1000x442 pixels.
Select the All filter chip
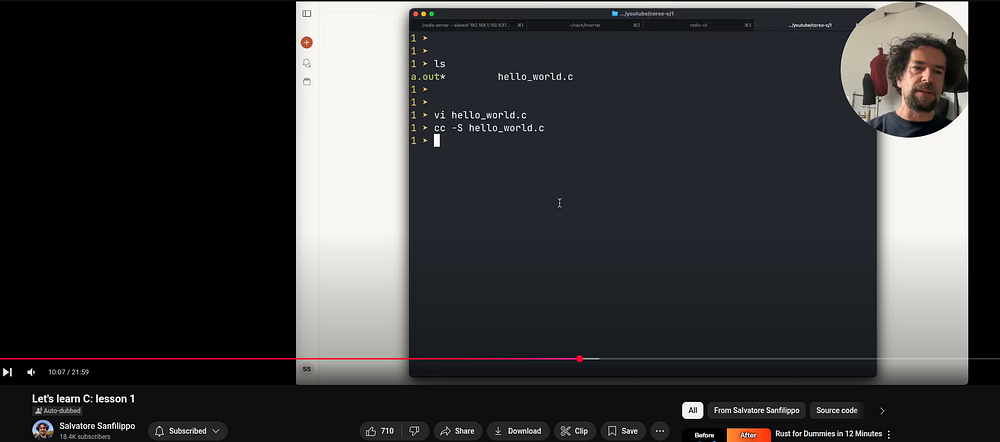click(693, 411)
